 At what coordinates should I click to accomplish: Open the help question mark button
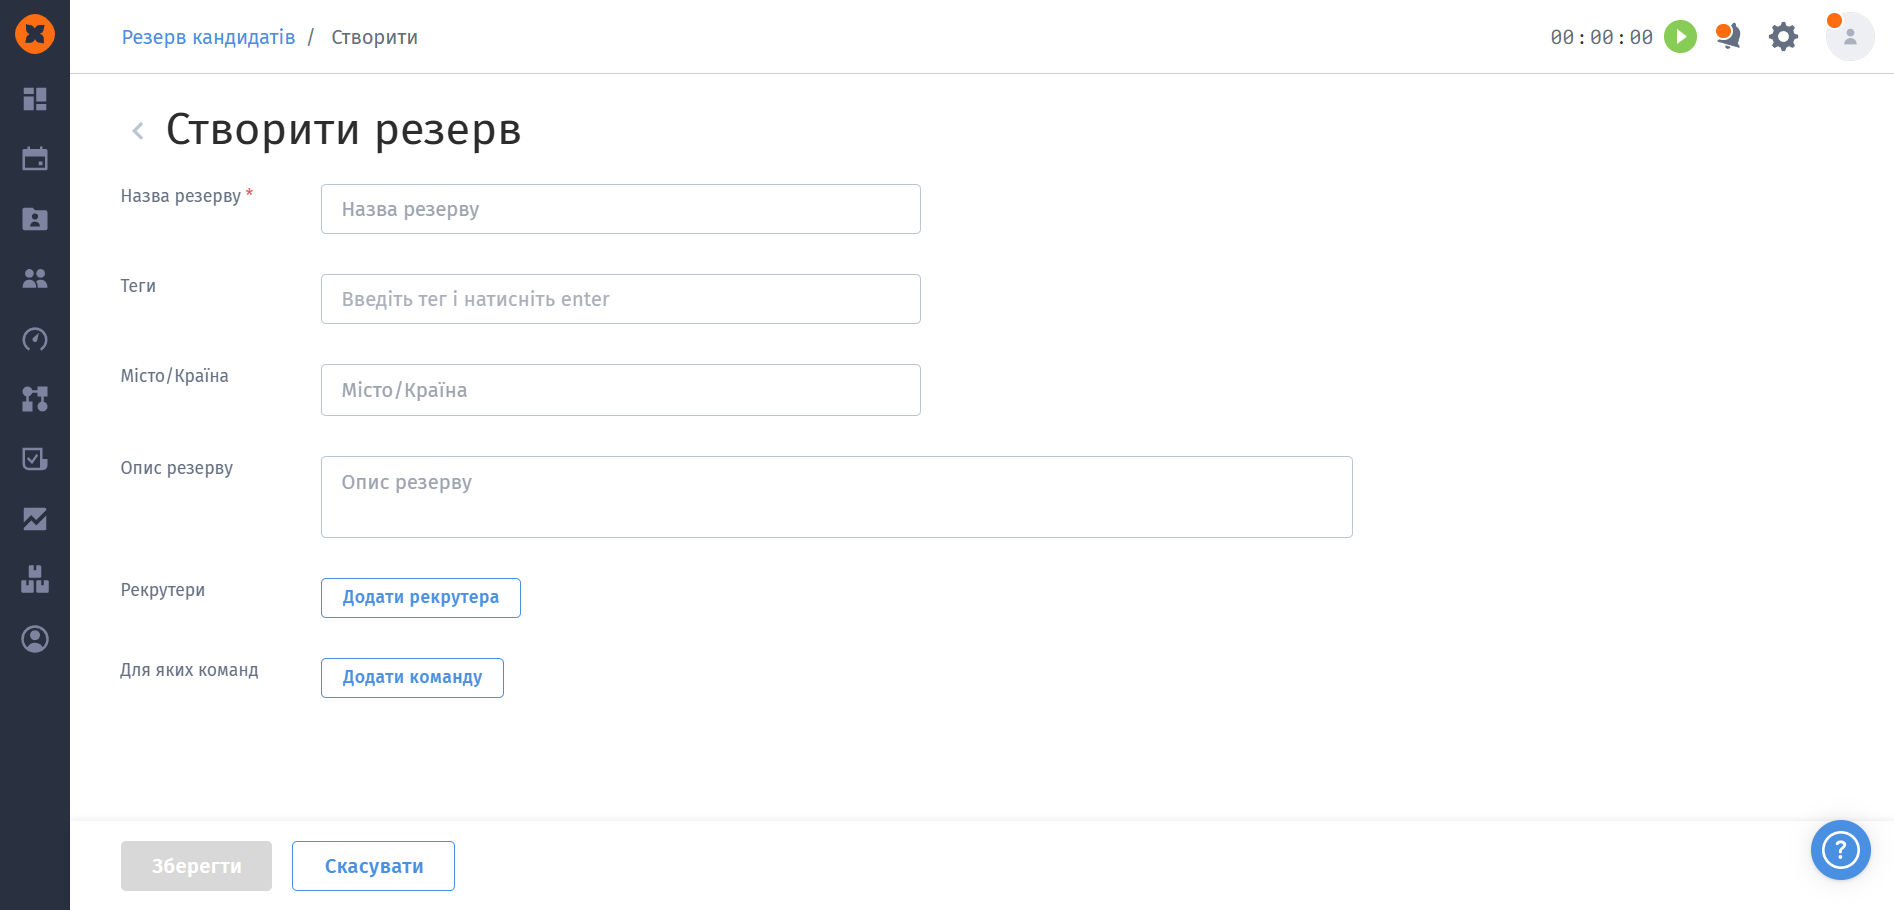[x=1841, y=850]
